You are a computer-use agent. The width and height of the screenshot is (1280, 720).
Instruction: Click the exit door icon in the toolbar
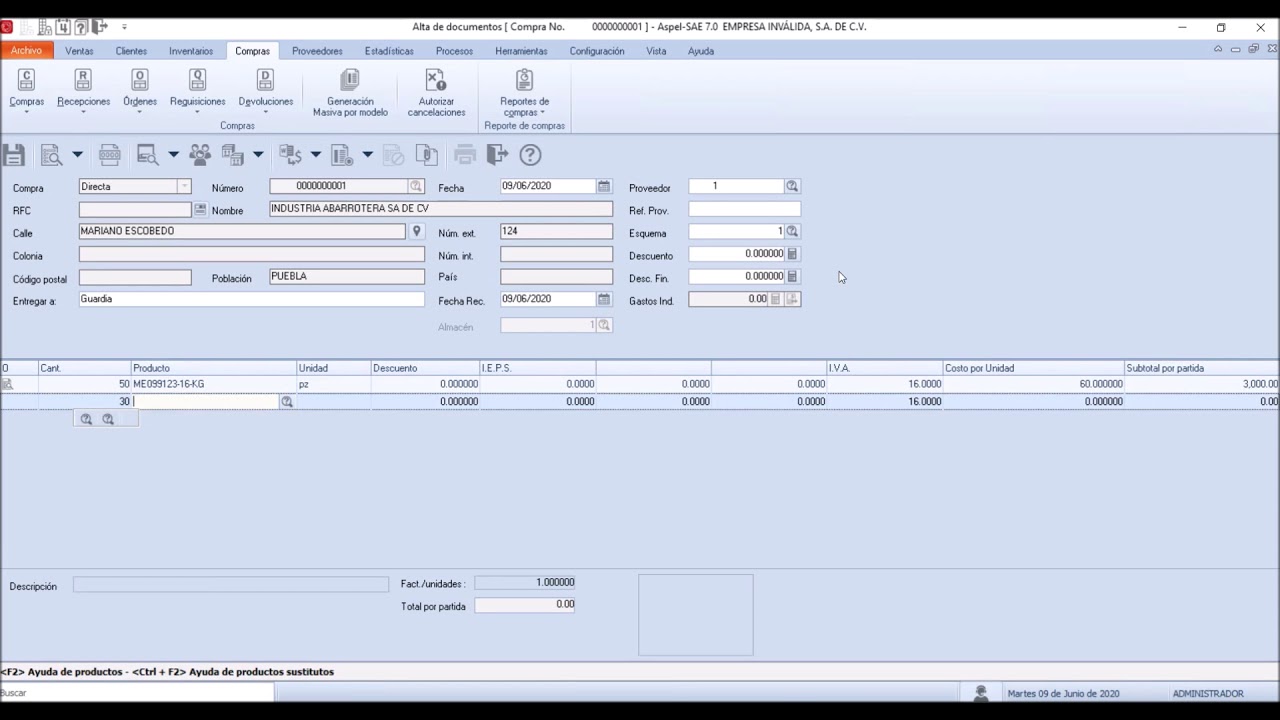point(497,155)
